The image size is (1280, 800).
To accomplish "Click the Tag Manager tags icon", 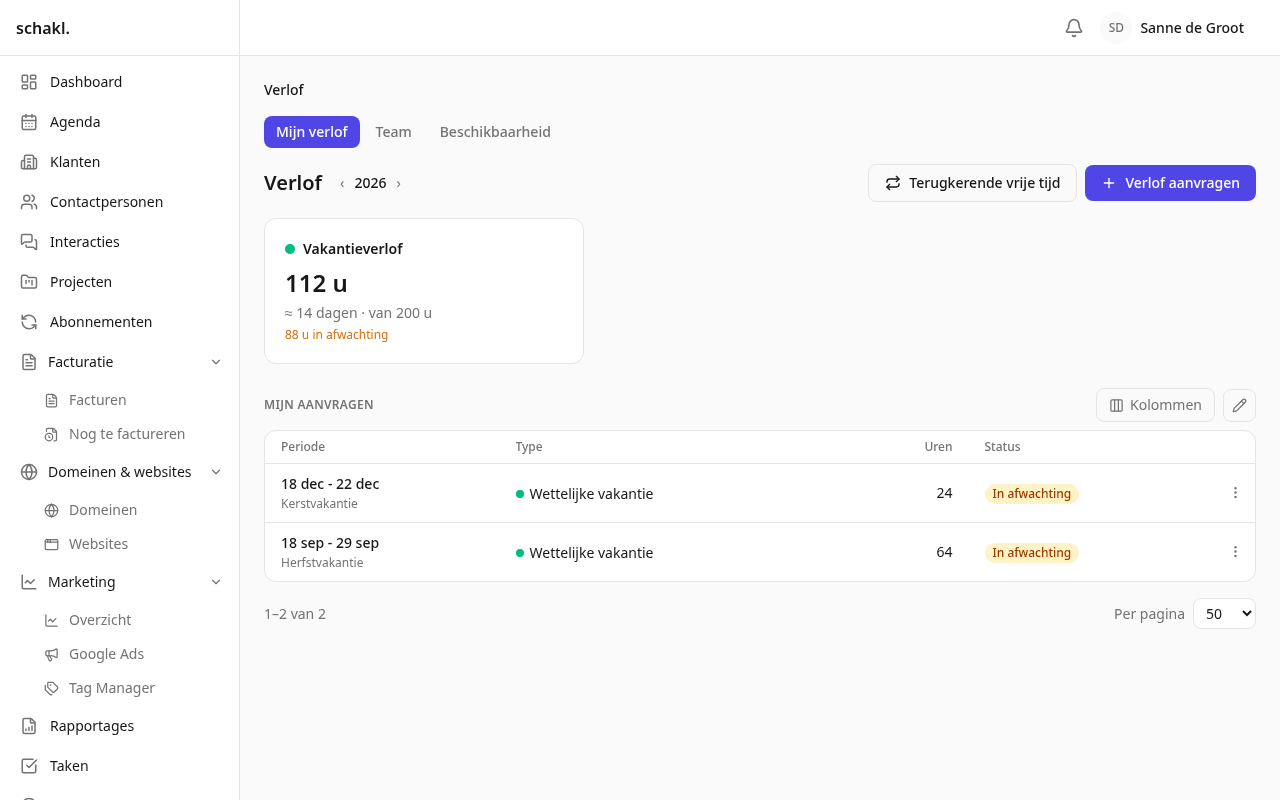I will coord(51,688).
